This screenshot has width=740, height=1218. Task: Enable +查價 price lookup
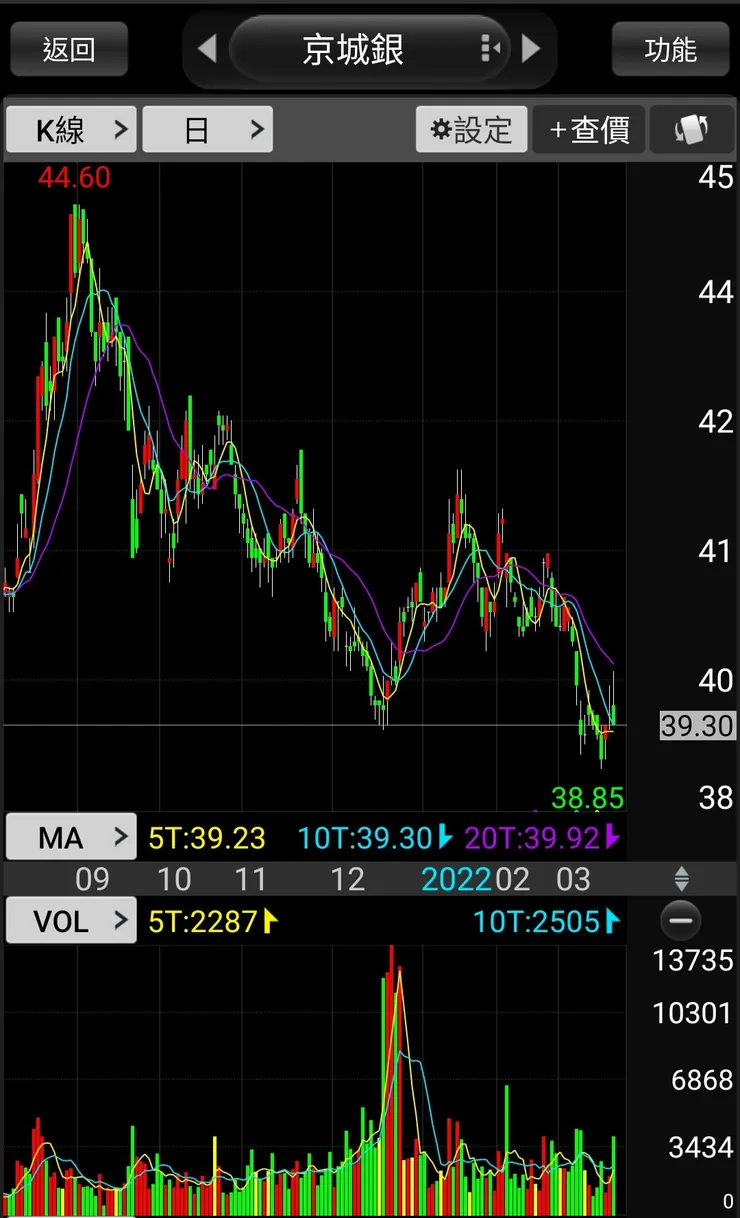[589, 129]
